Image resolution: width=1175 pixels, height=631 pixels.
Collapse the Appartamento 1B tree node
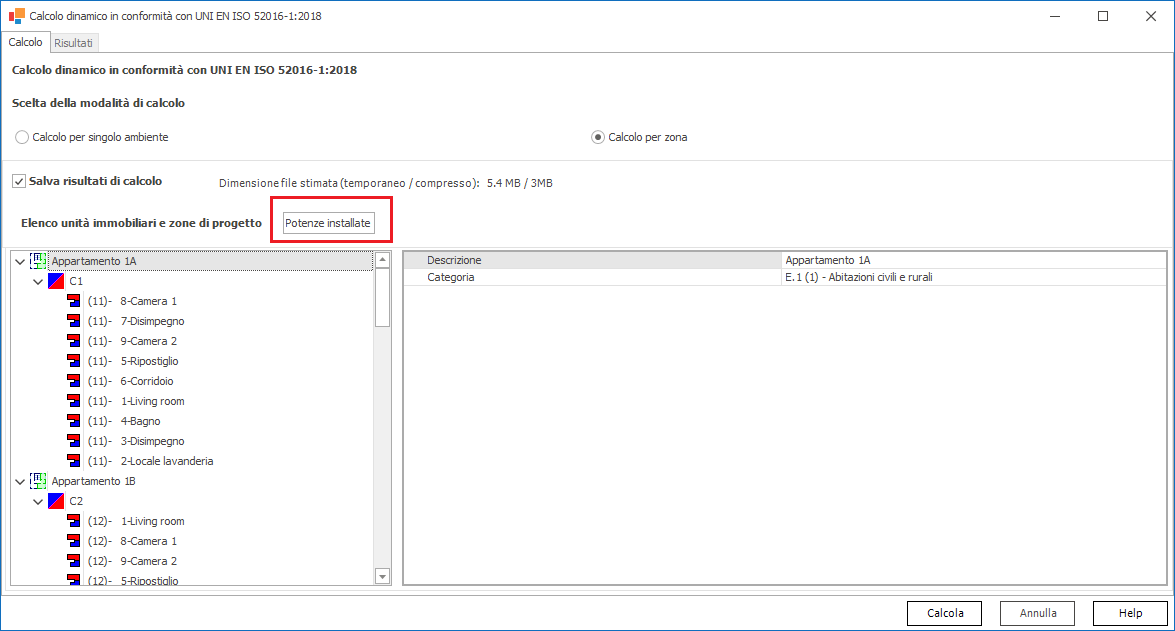coord(20,481)
